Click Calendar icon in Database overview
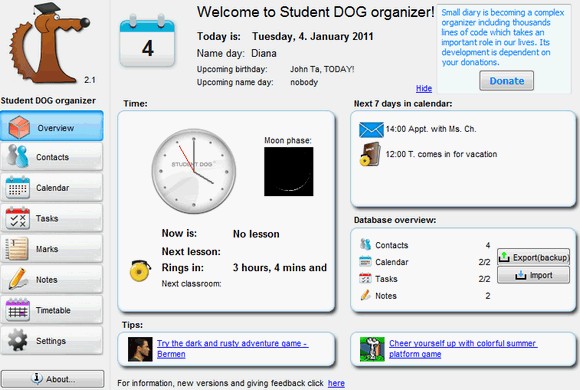Screen dimensions: 580x390 point(365,261)
